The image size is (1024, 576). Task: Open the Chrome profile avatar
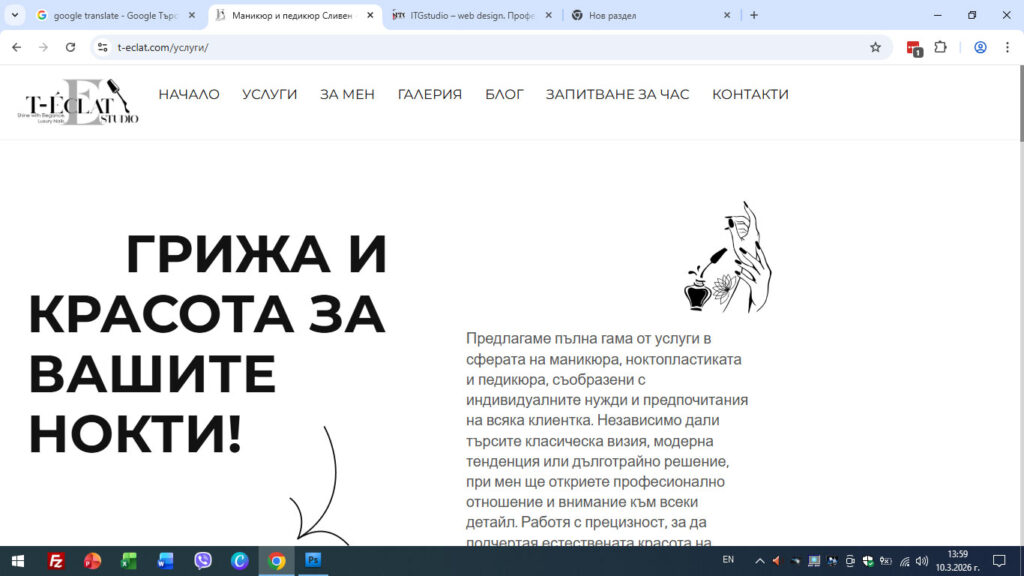click(980, 47)
